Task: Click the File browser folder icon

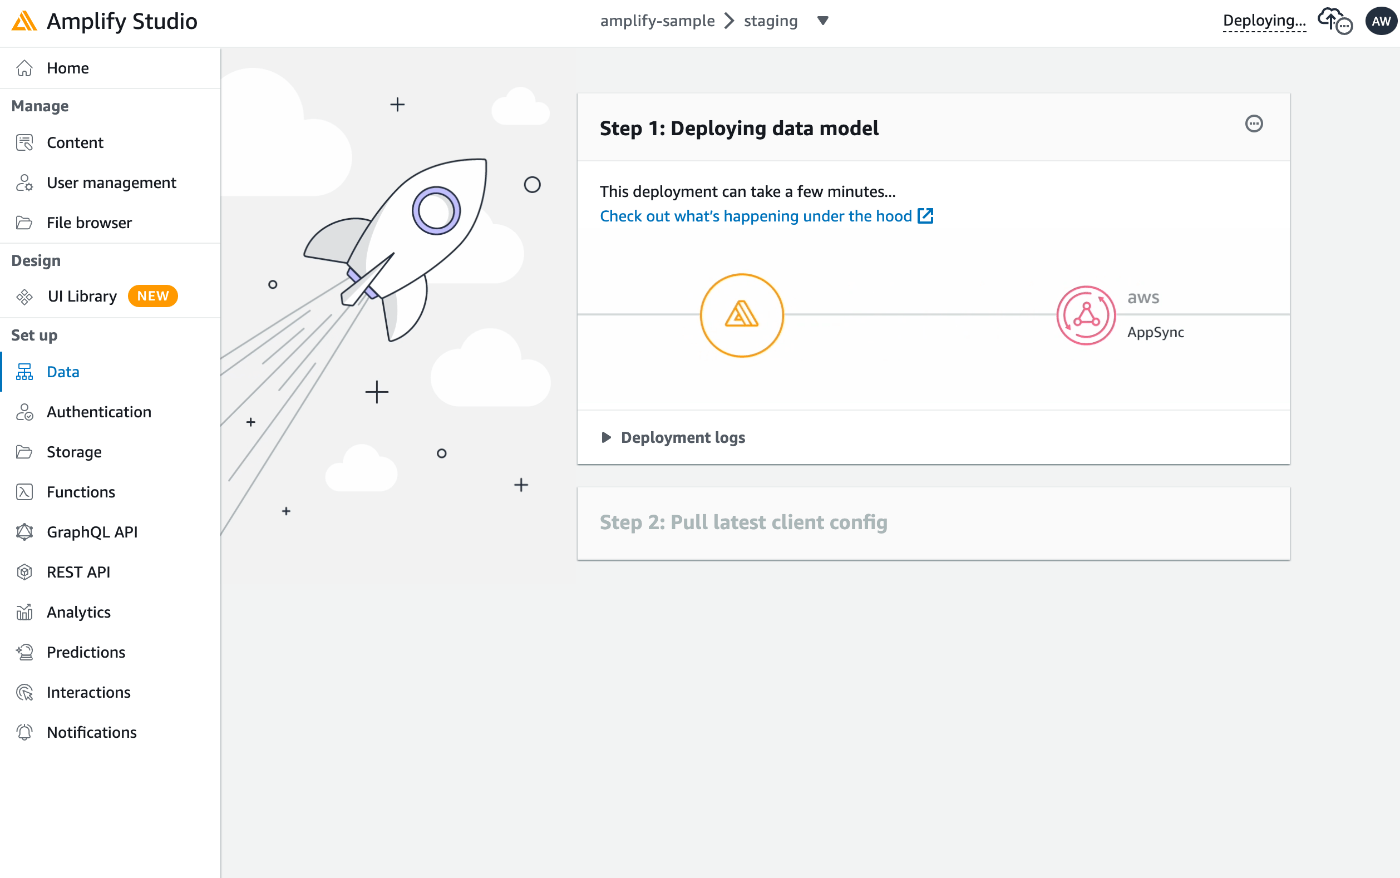Action: [25, 223]
